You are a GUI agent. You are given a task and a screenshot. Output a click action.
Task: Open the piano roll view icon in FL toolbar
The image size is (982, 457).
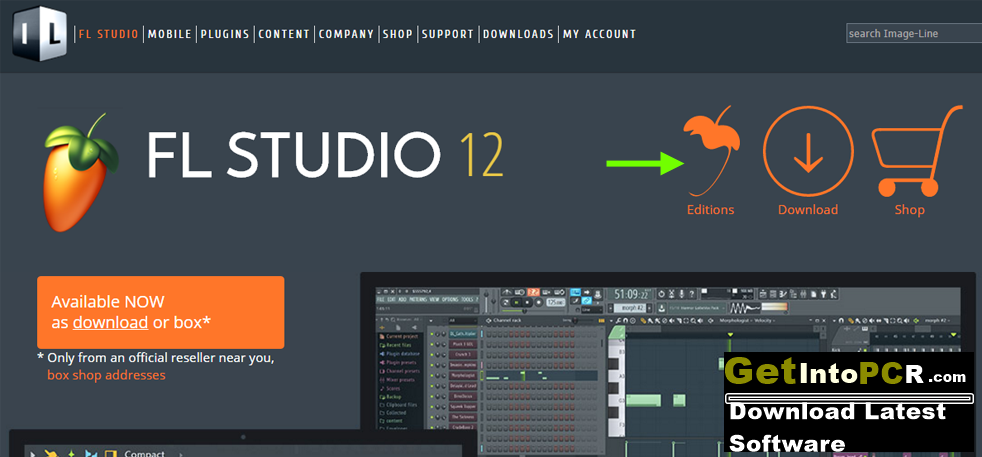(783, 294)
